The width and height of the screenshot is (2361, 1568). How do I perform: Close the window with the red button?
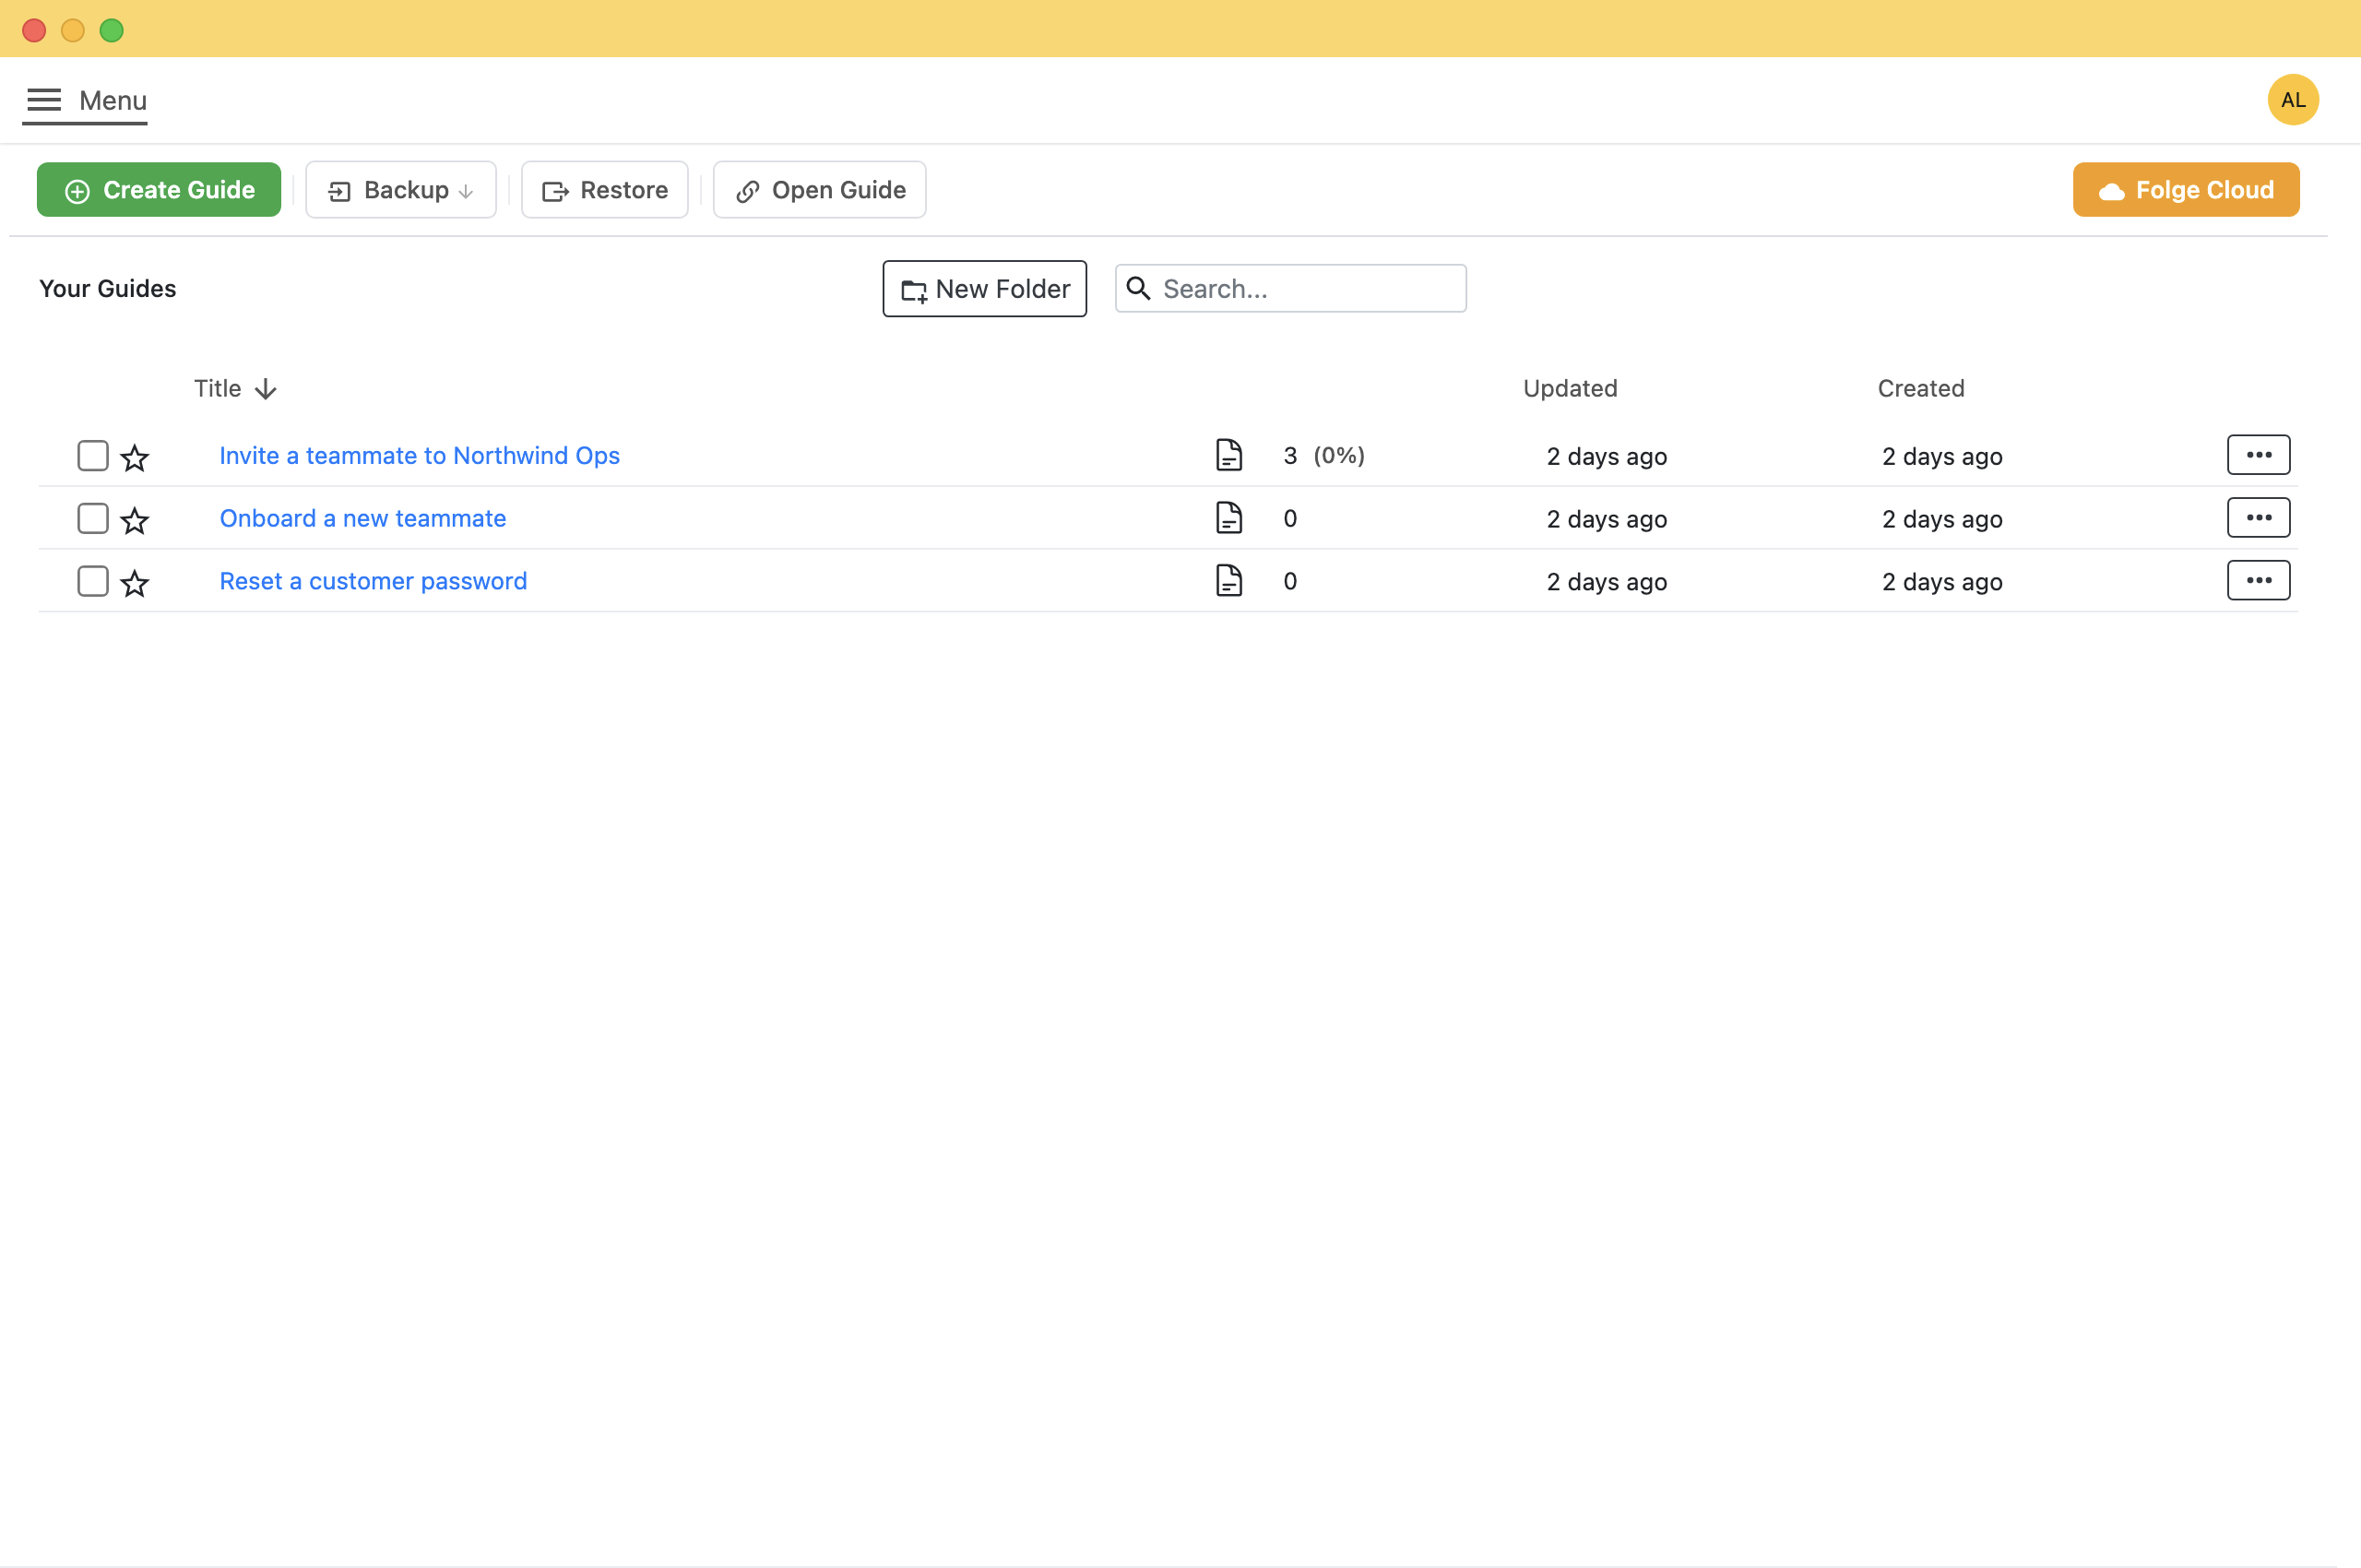tap(34, 30)
